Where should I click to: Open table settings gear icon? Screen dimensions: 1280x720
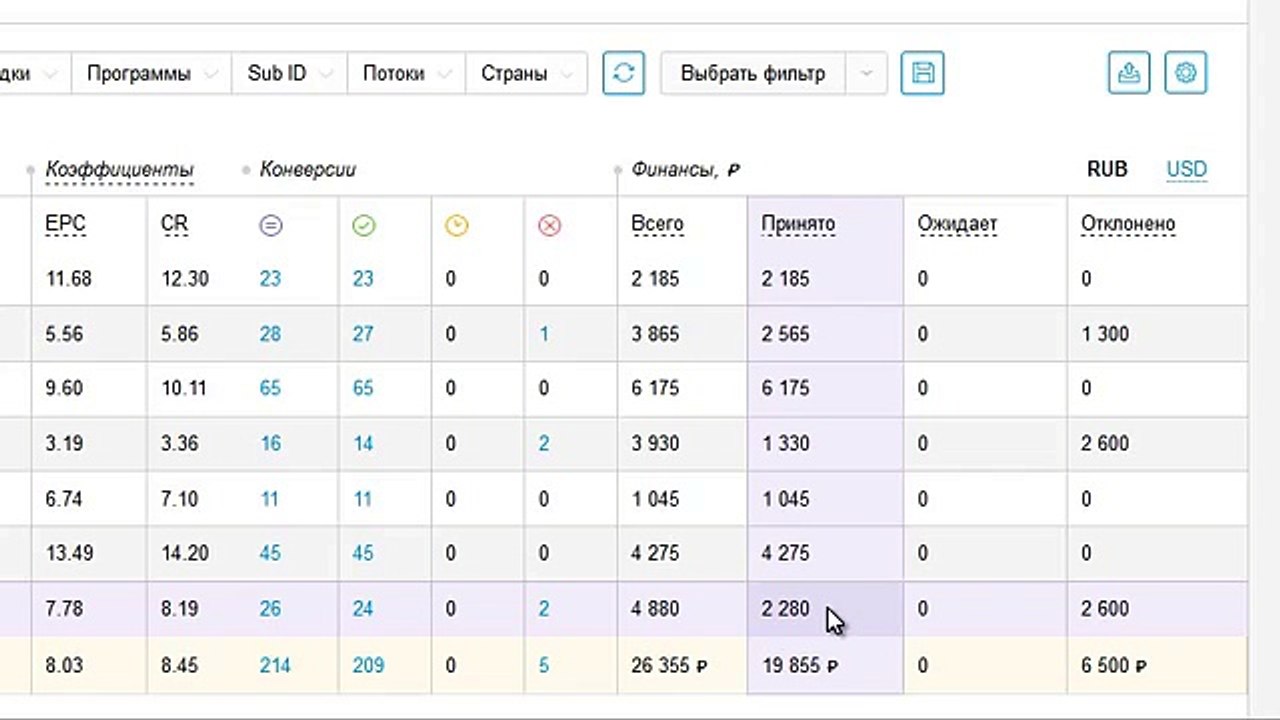tap(1186, 73)
